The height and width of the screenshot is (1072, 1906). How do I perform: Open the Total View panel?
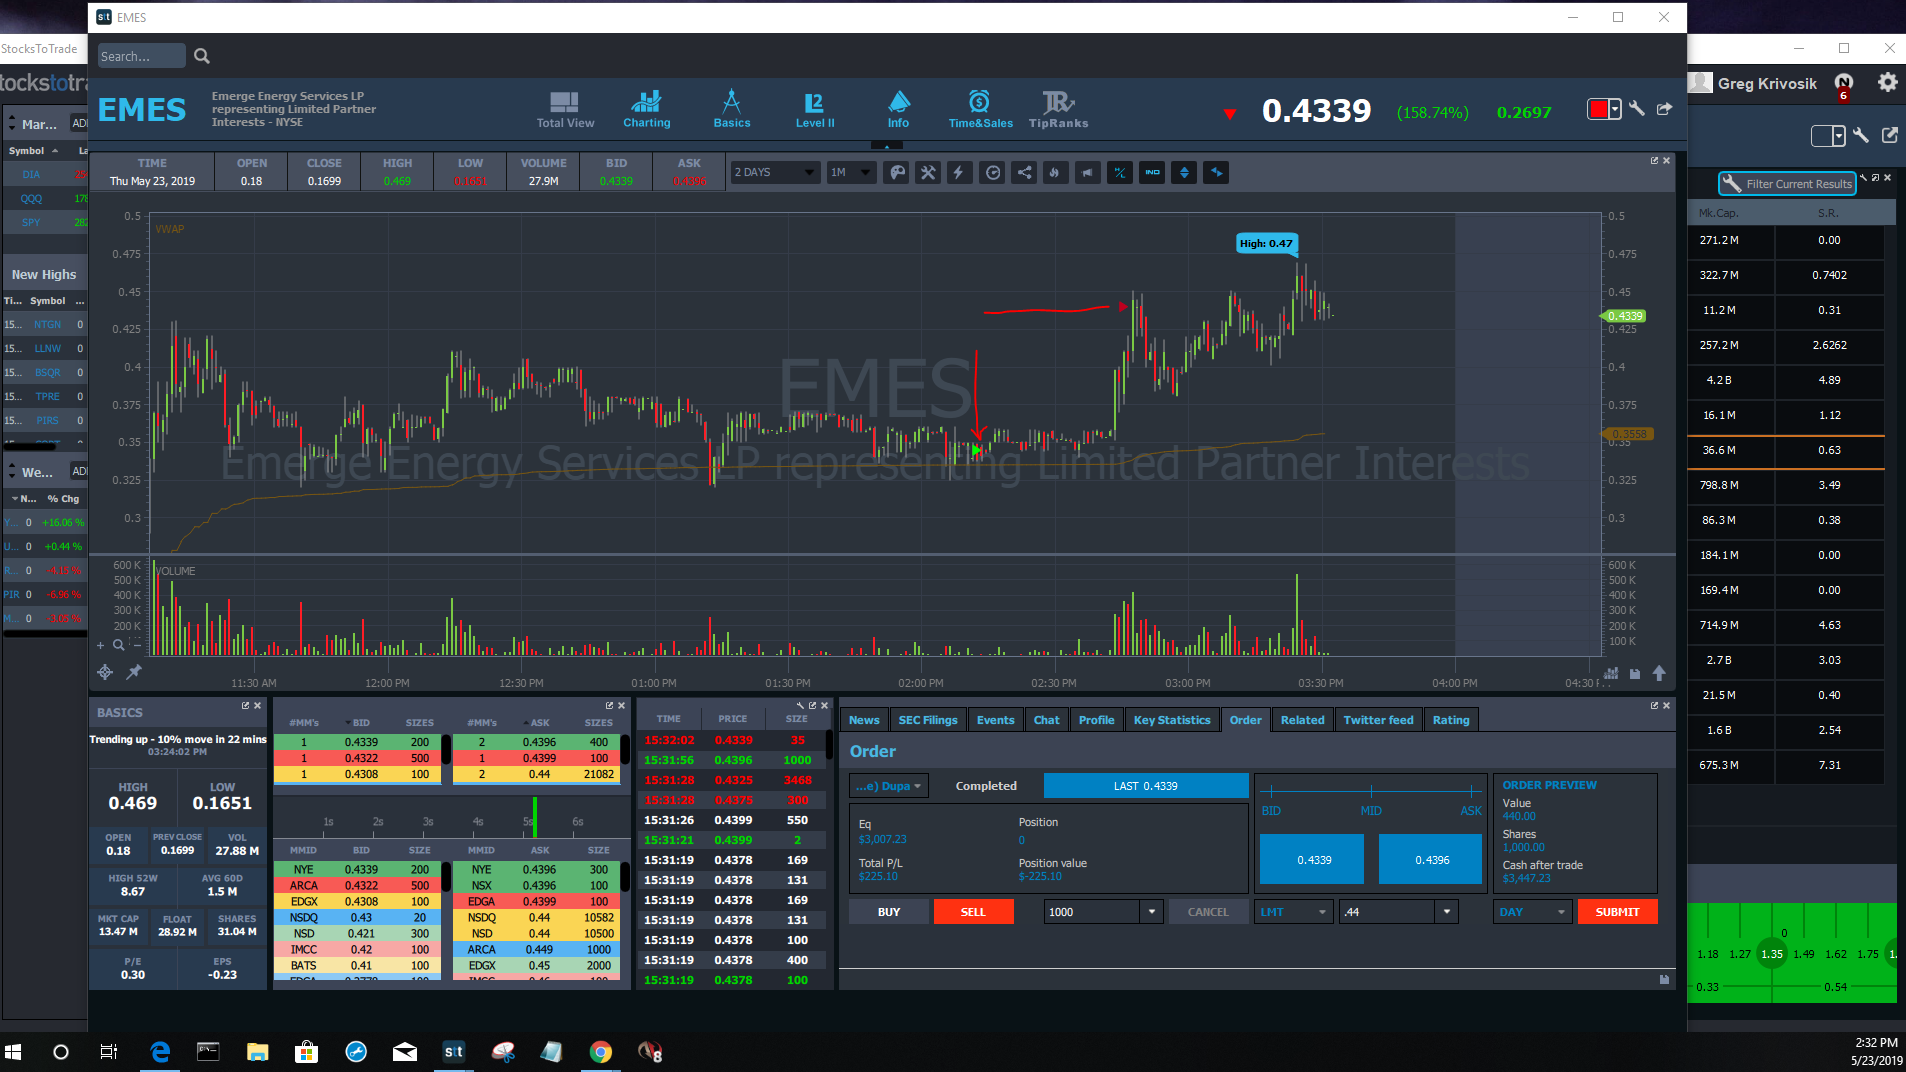(565, 109)
